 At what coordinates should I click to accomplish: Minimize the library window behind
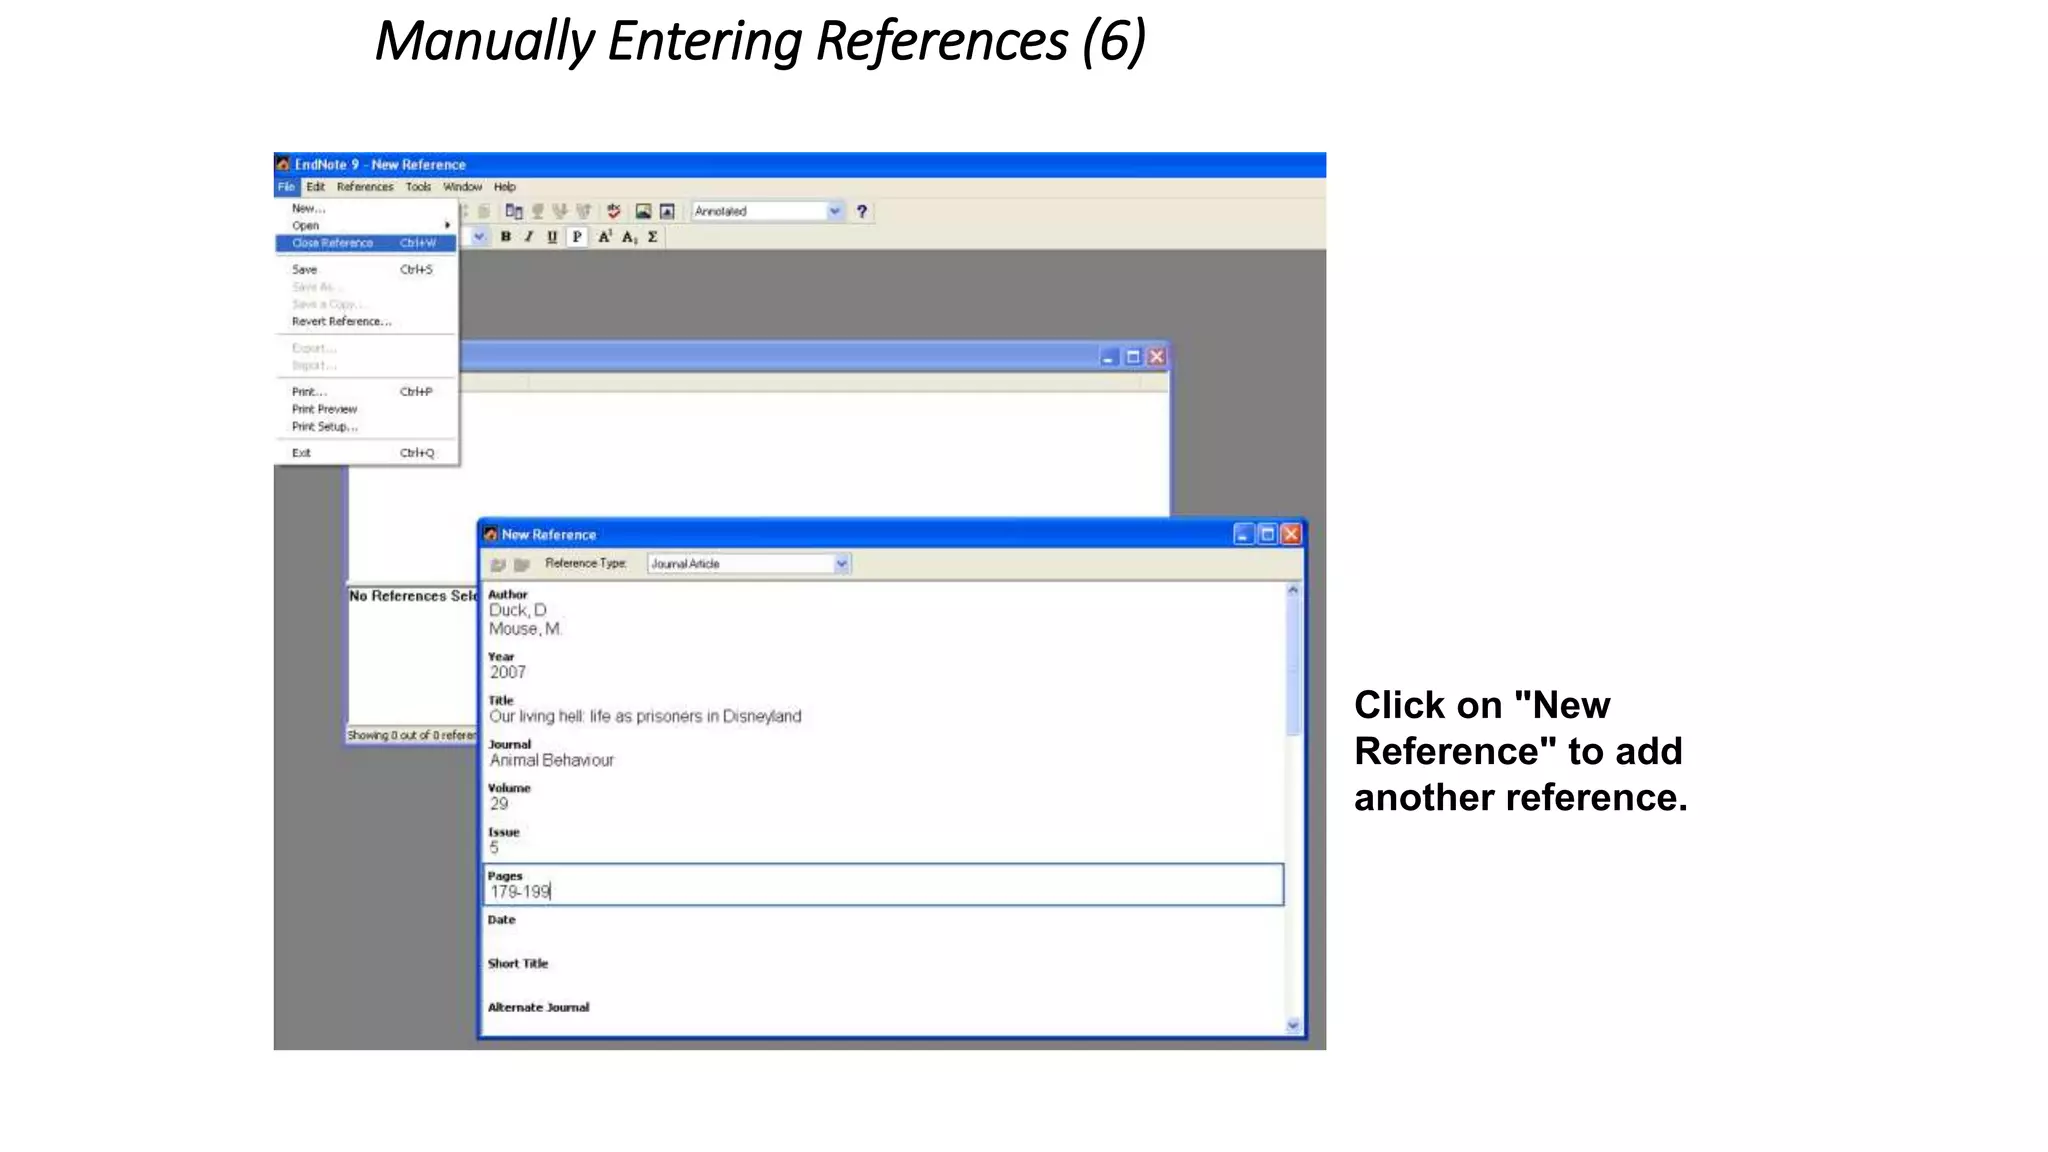click(x=1108, y=357)
